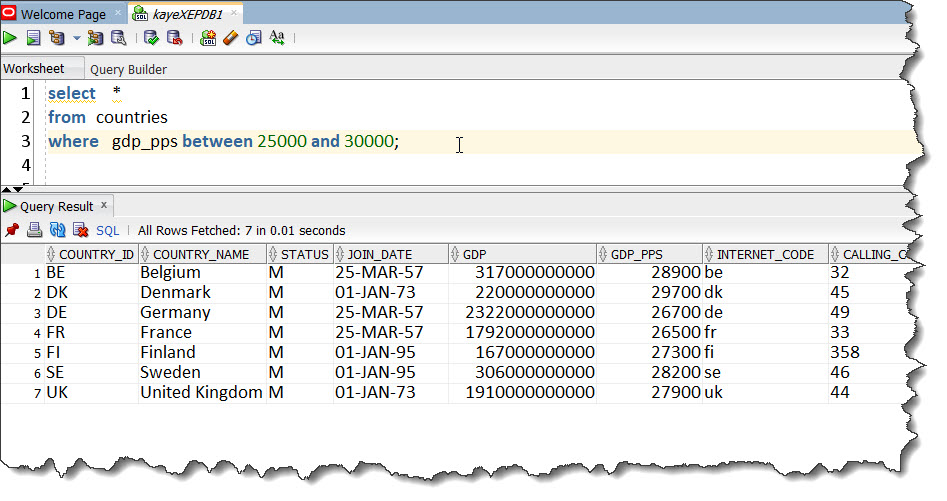Click the Run Script toolbar icon
This screenshot has width=947, height=501.
point(33,38)
